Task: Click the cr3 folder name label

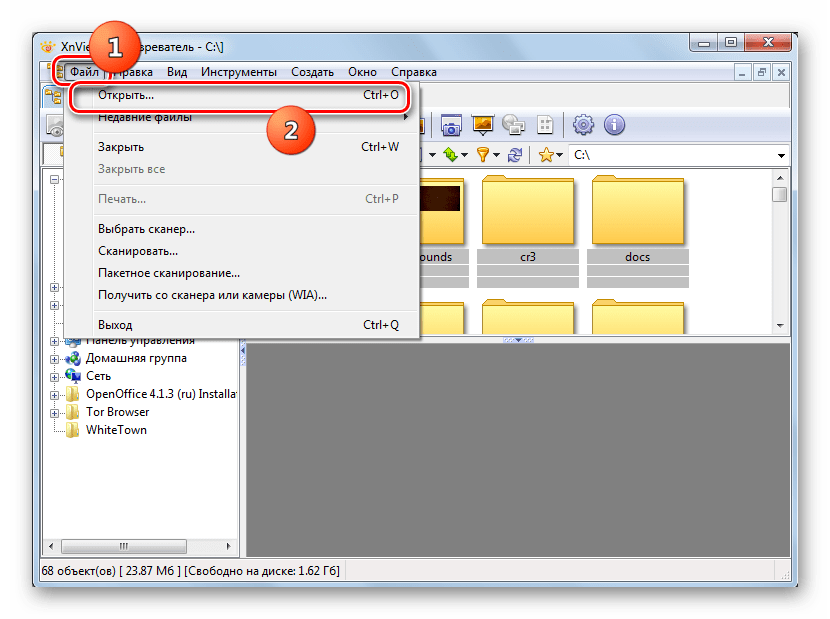Action: [x=528, y=257]
